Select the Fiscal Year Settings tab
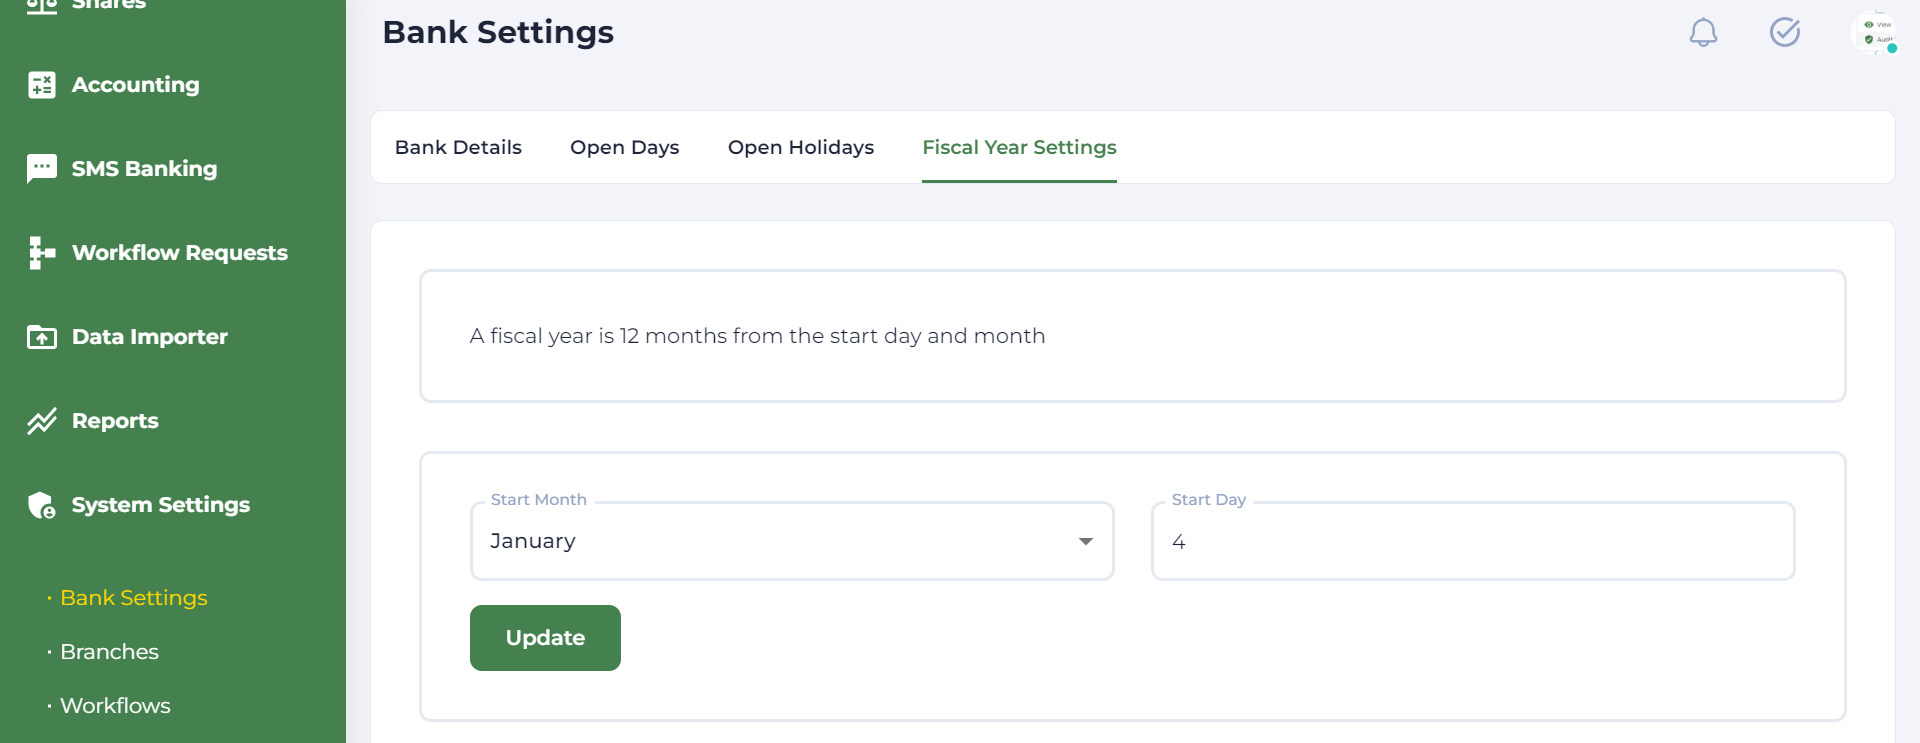The width and height of the screenshot is (1920, 743). (1019, 147)
